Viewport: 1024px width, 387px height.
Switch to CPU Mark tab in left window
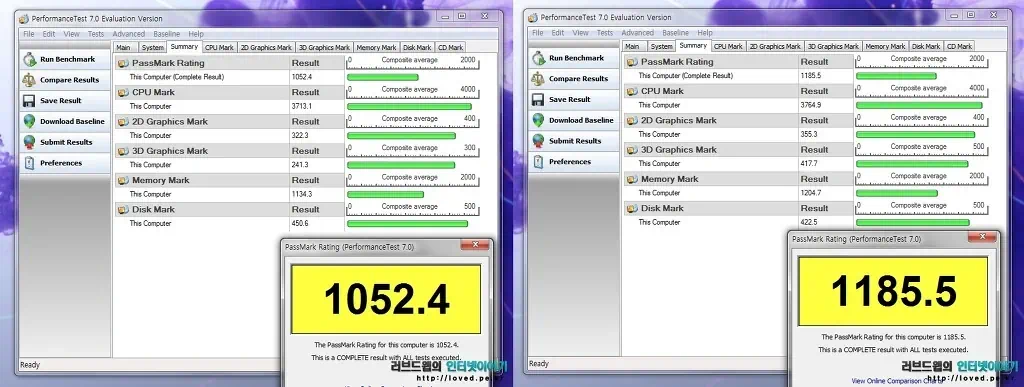[219, 48]
